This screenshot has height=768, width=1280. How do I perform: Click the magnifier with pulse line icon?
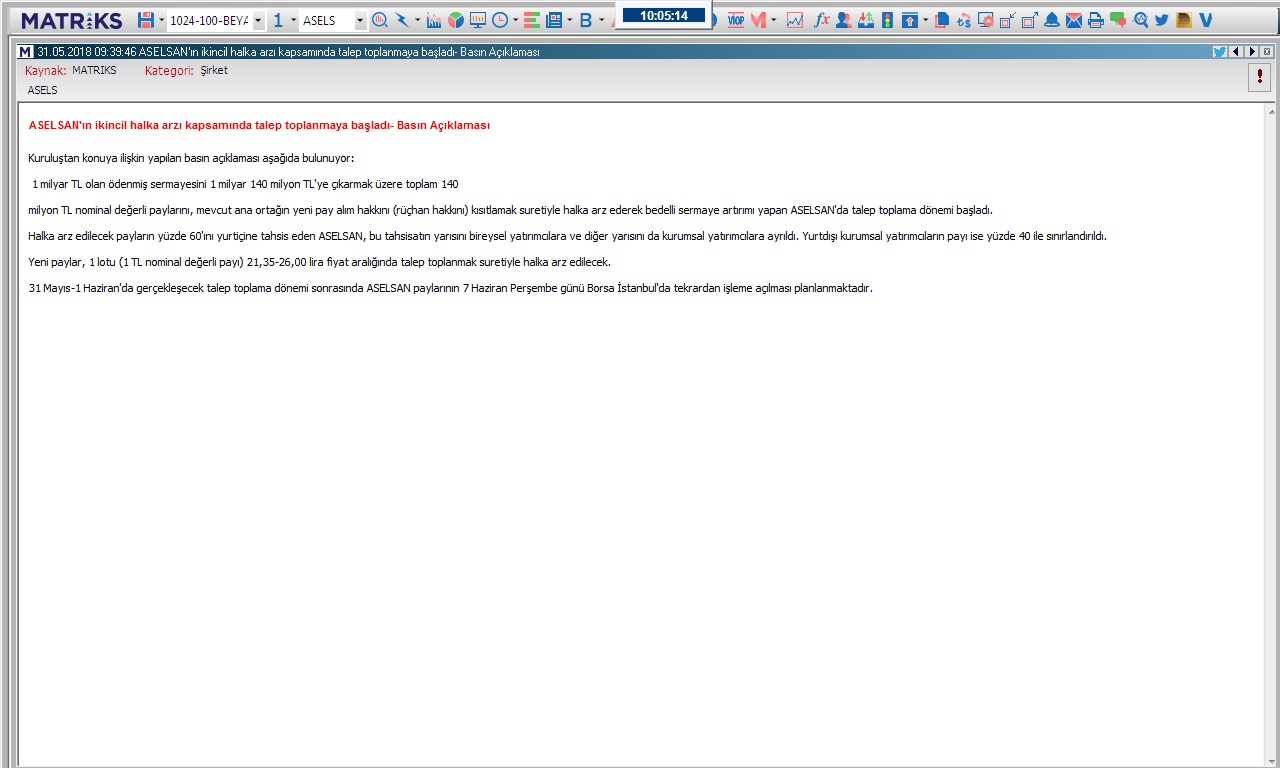coord(1140,20)
